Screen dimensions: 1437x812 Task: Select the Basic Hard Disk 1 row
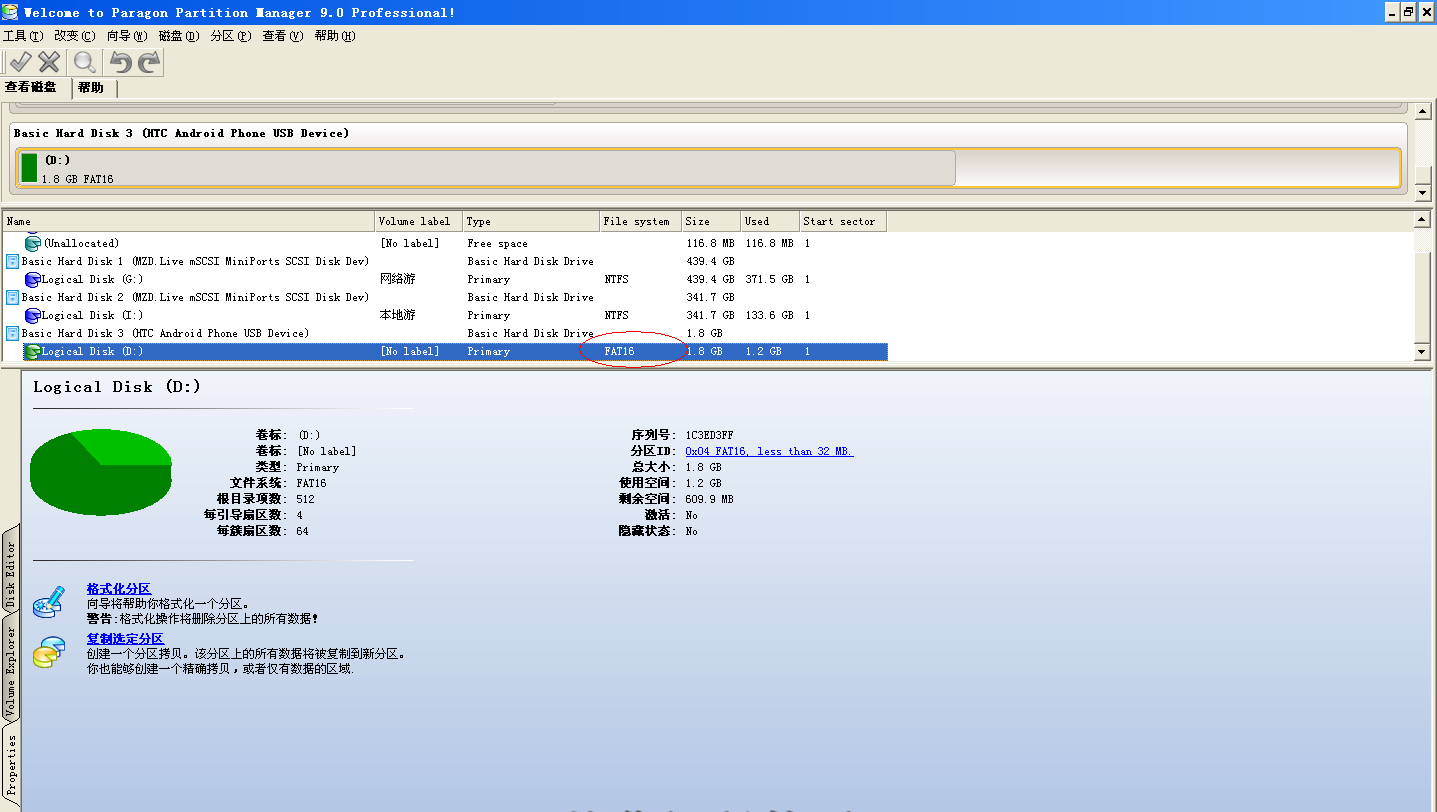pos(446,261)
